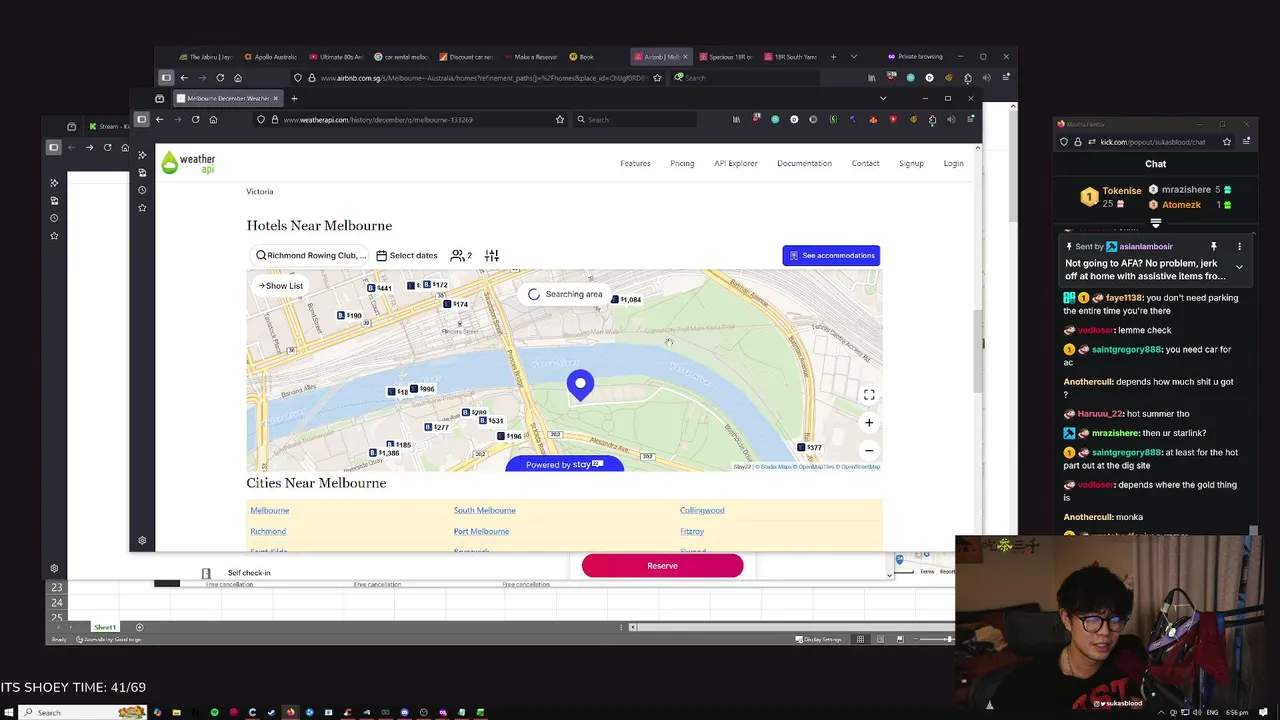Open home page in WeatherAPI window
Screen dimensions: 1280x720
[213, 119]
